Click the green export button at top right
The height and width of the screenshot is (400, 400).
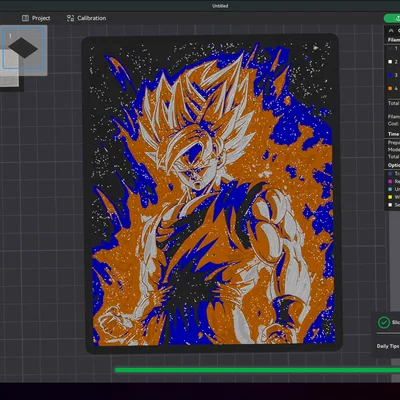(x=393, y=18)
